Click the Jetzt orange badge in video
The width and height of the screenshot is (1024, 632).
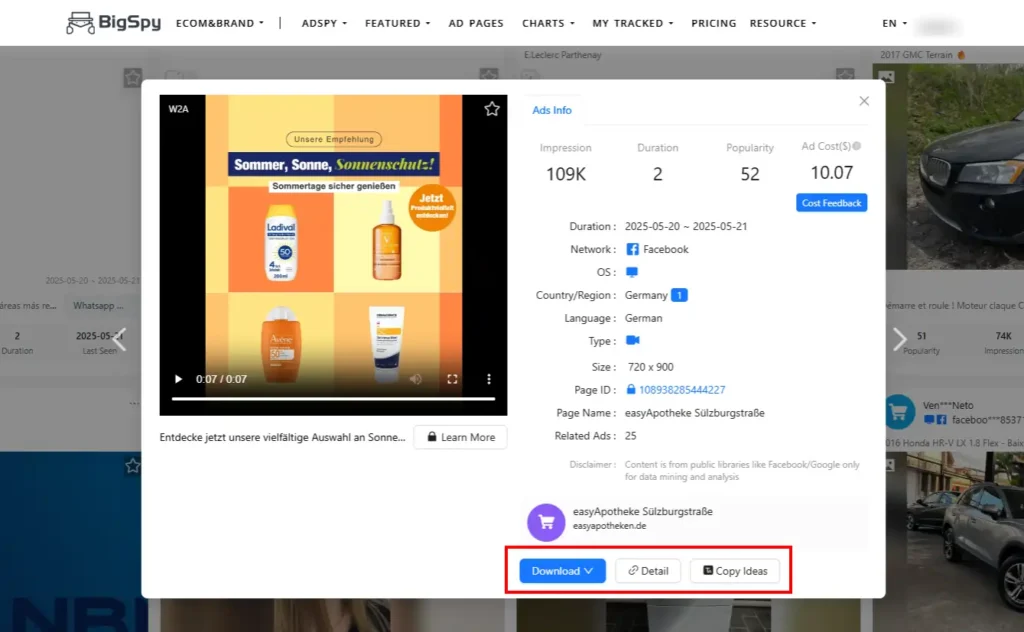(431, 207)
